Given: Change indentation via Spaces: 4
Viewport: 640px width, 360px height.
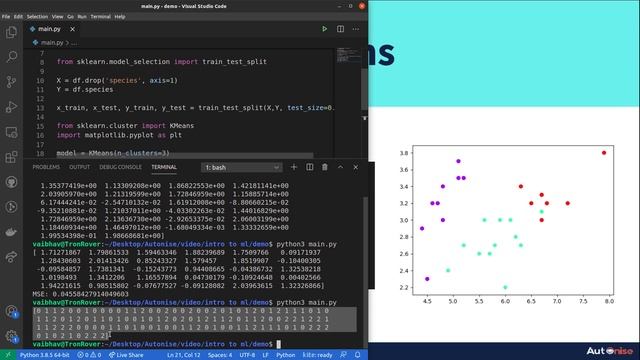Looking at the screenshot, I should pos(220,355).
